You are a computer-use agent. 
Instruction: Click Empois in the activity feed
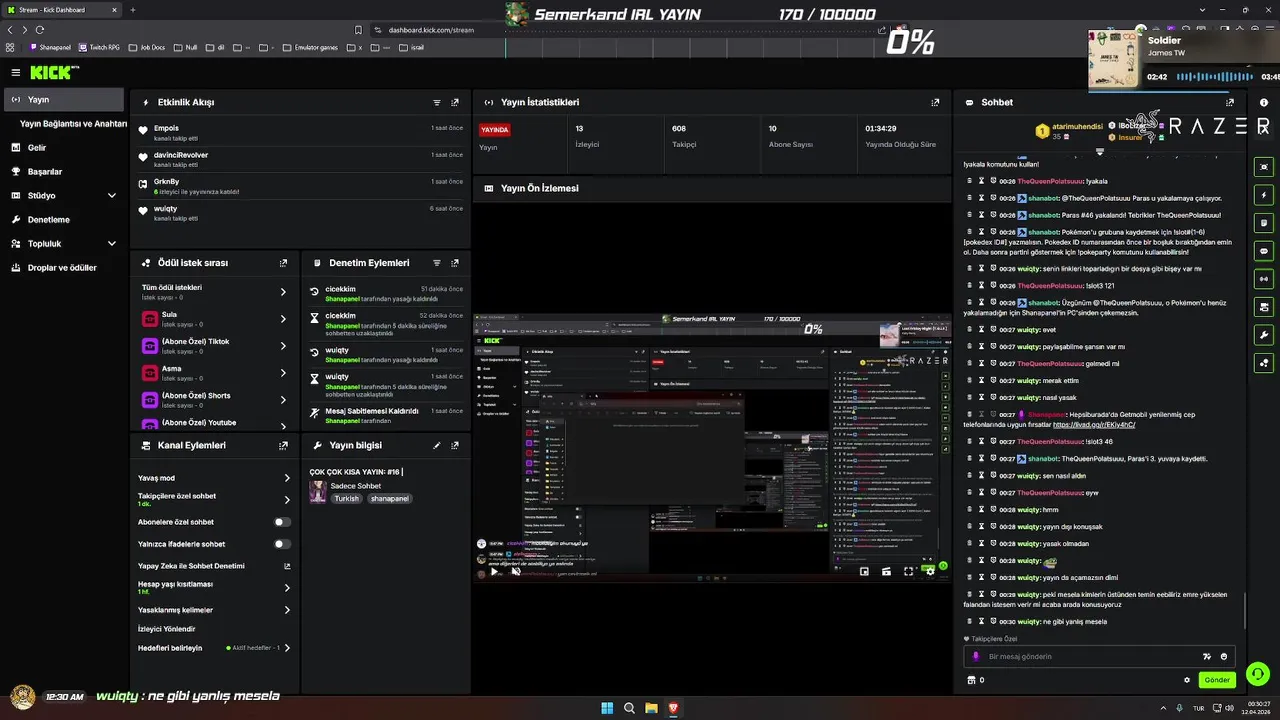[x=166, y=128]
